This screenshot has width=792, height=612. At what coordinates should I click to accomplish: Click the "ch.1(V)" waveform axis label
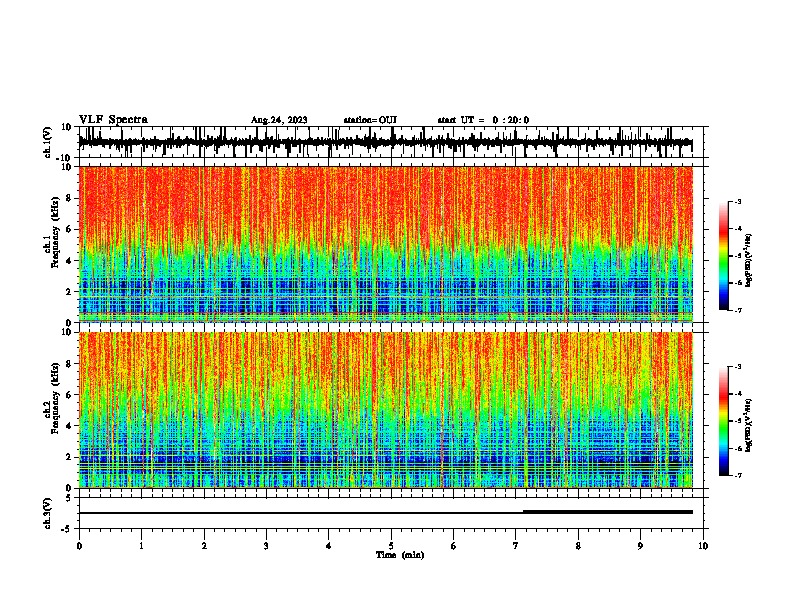tap(48, 142)
